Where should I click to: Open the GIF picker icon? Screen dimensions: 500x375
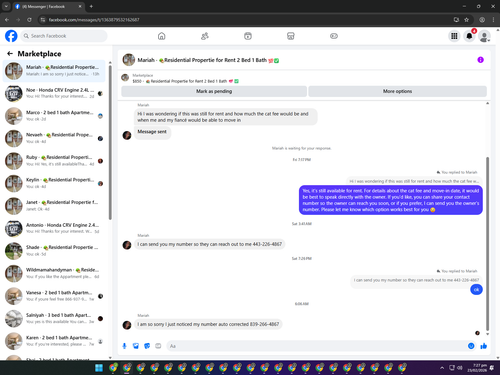pyautogui.click(x=158, y=346)
